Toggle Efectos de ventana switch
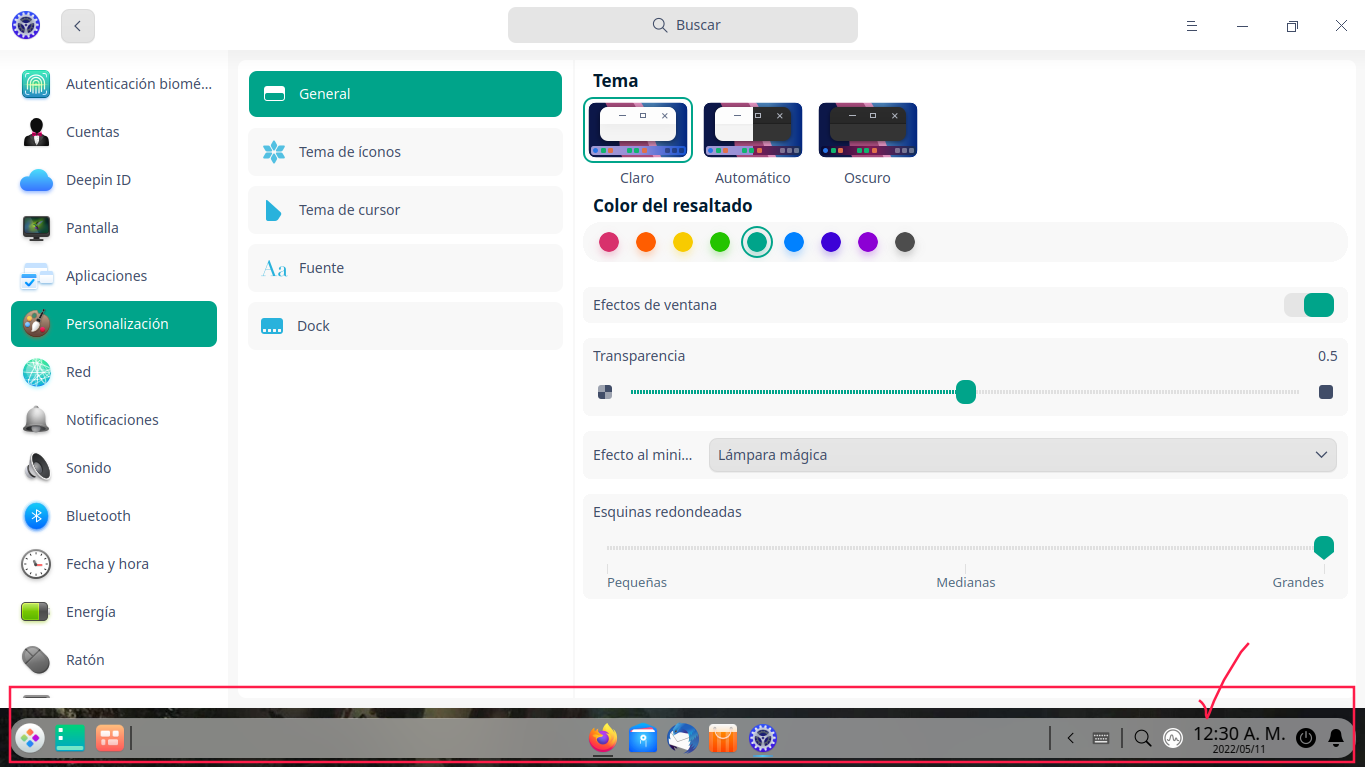The image size is (1365, 767). point(1309,305)
